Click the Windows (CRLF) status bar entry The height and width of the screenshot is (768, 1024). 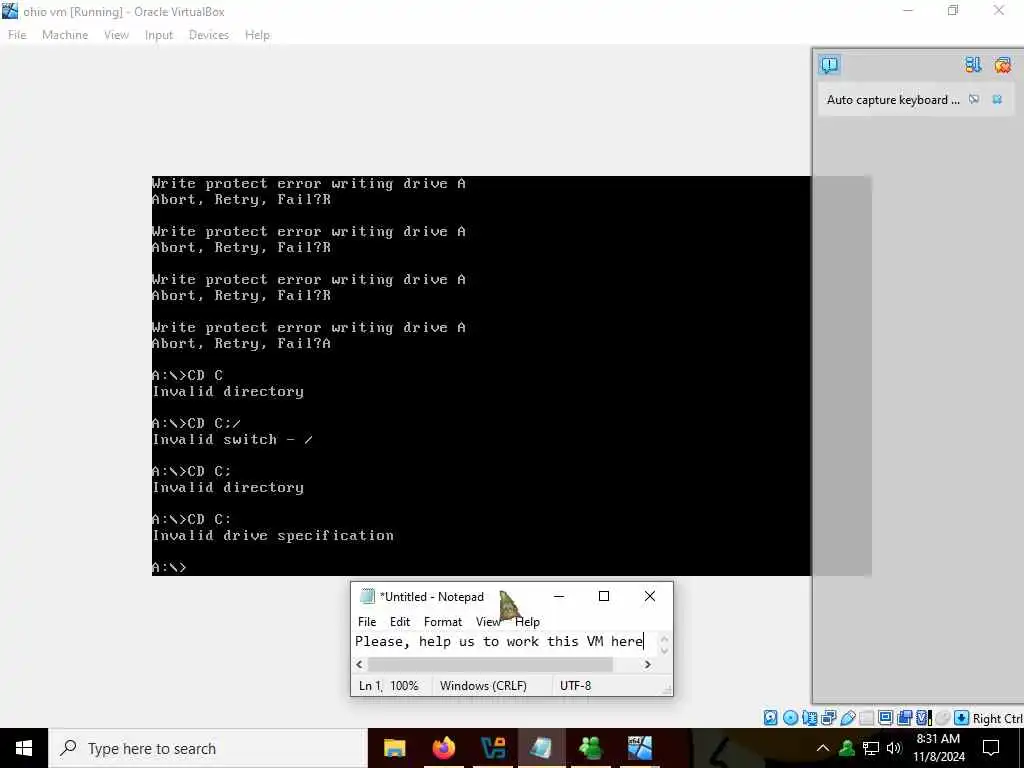[x=483, y=686]
